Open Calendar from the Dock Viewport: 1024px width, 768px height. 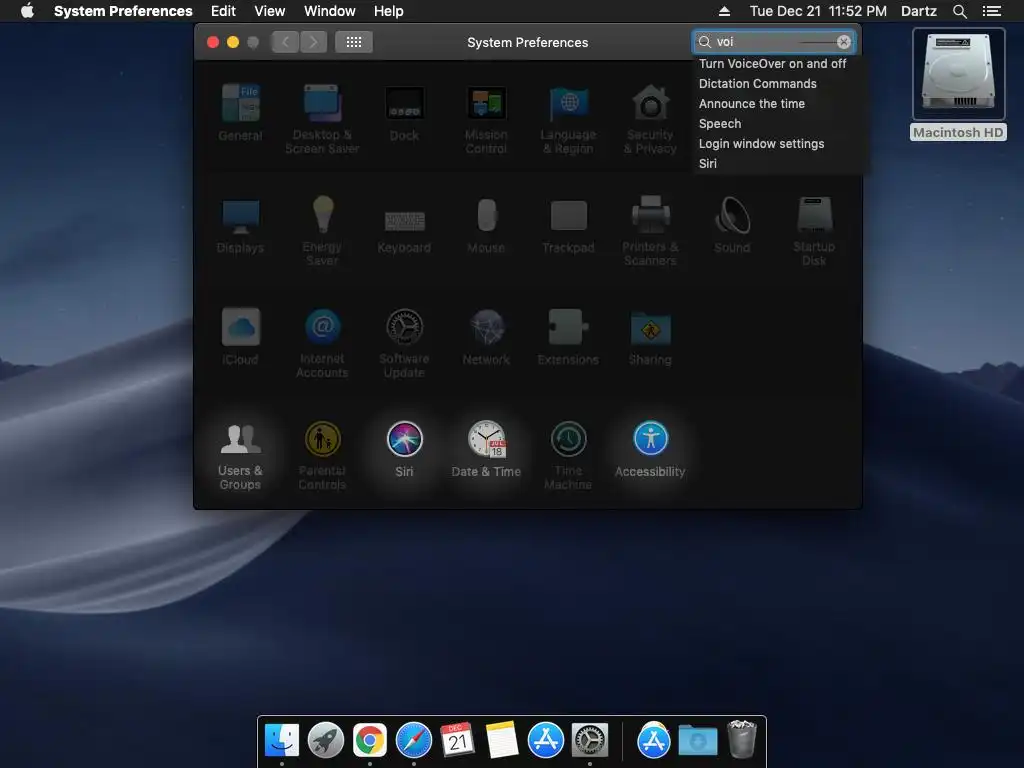pos(457,741)
